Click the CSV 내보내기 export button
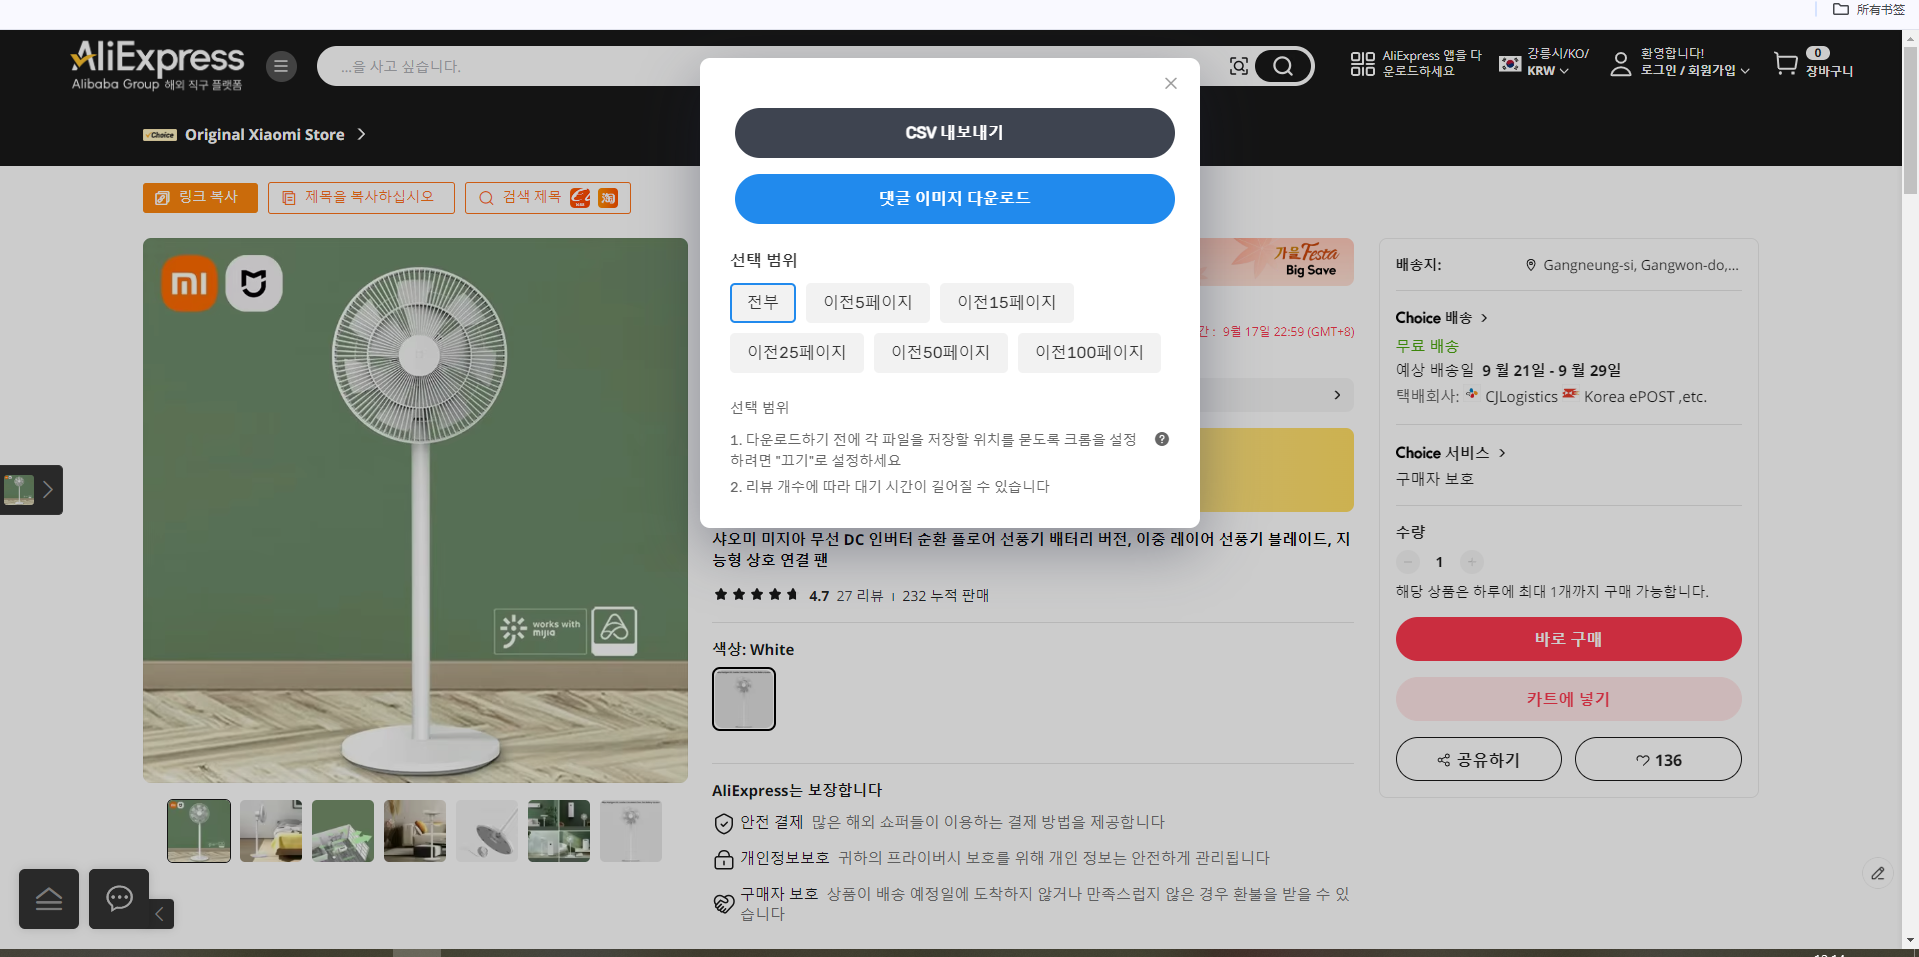Viewport: 1919px width, 957px height. [954, 133]
